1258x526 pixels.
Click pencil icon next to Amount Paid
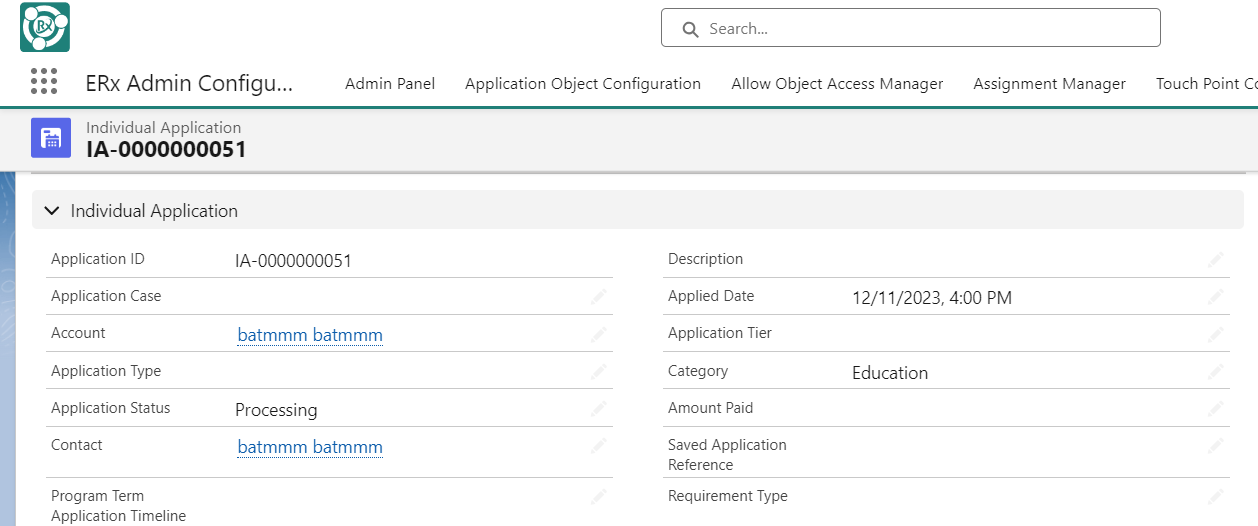point(1215,408)
